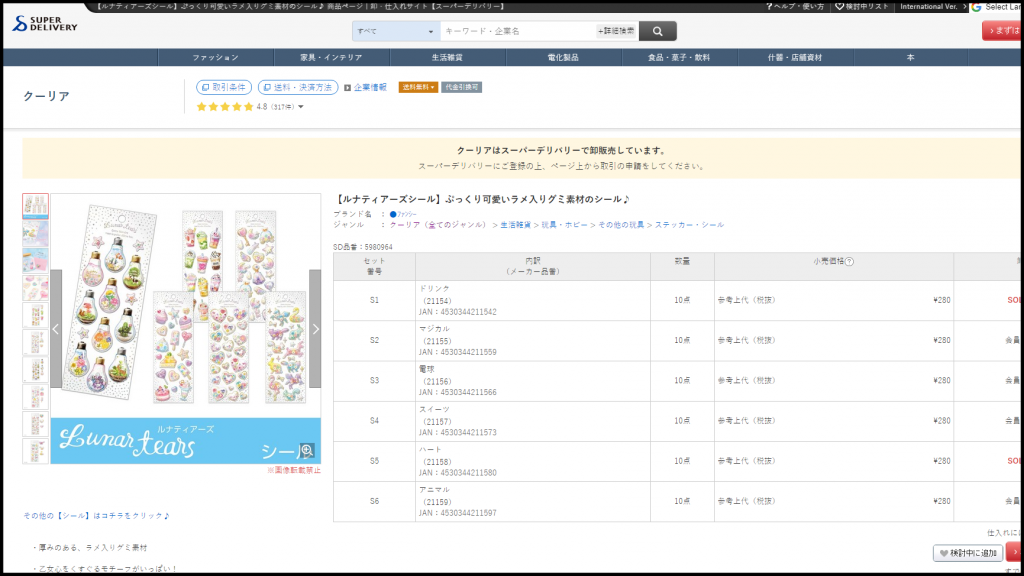Open the 玩具・ホビー breadcrumb link
This screenshot has width=1024, height=576.
pos(564,225)
